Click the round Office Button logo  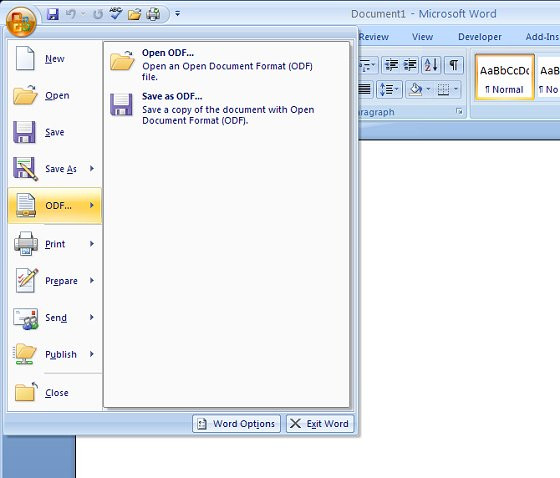click(21, 21)
